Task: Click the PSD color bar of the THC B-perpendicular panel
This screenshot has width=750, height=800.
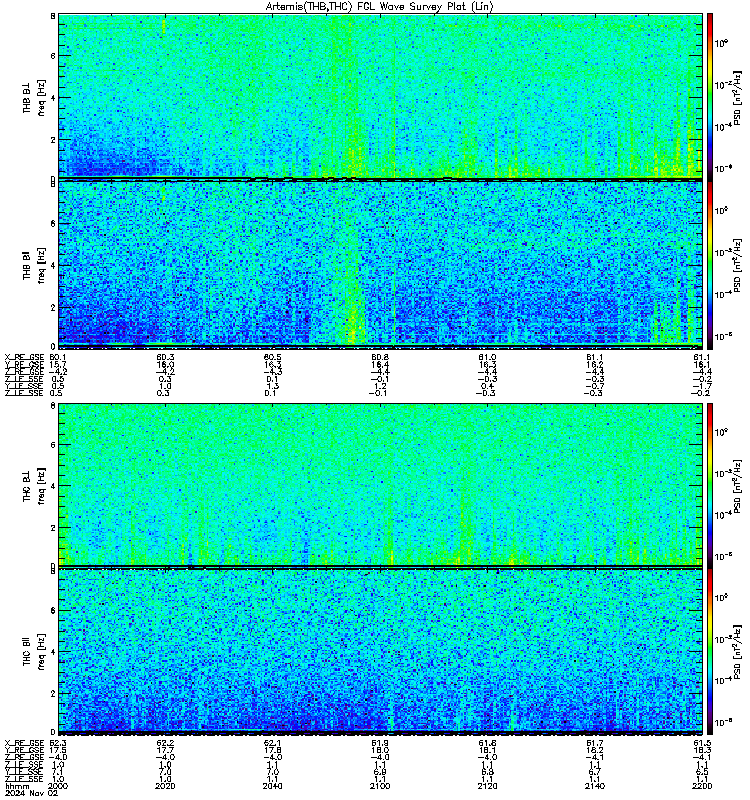Action: [710, 485]
